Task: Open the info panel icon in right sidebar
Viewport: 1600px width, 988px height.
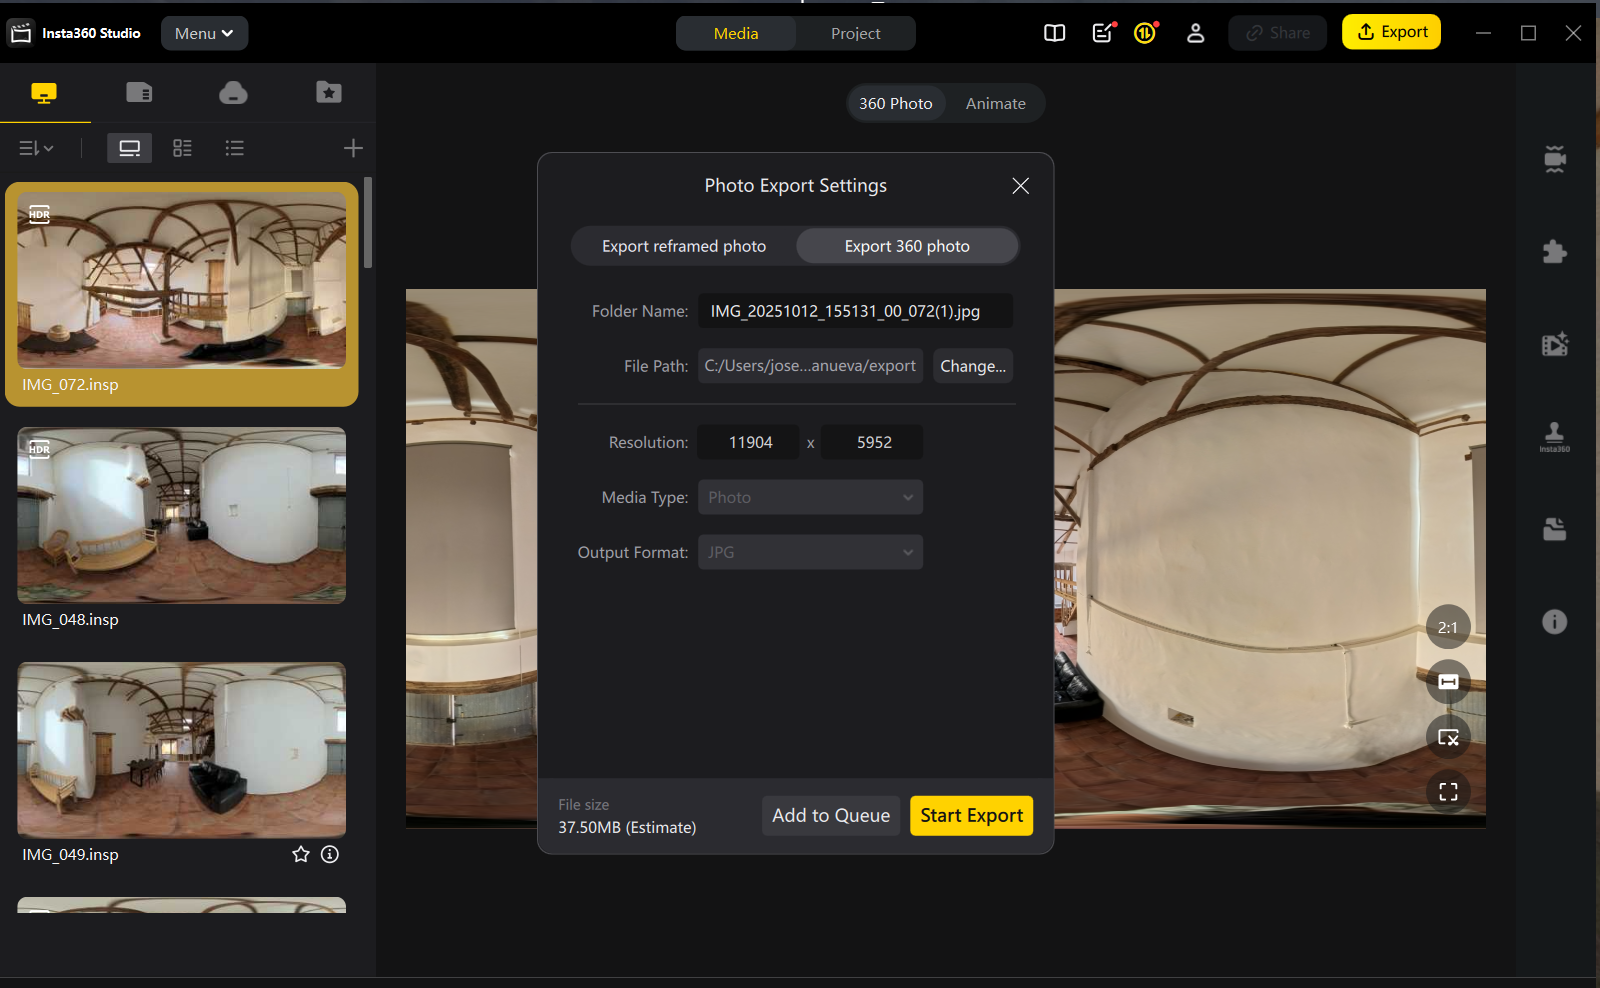Action: (1554, 622)
